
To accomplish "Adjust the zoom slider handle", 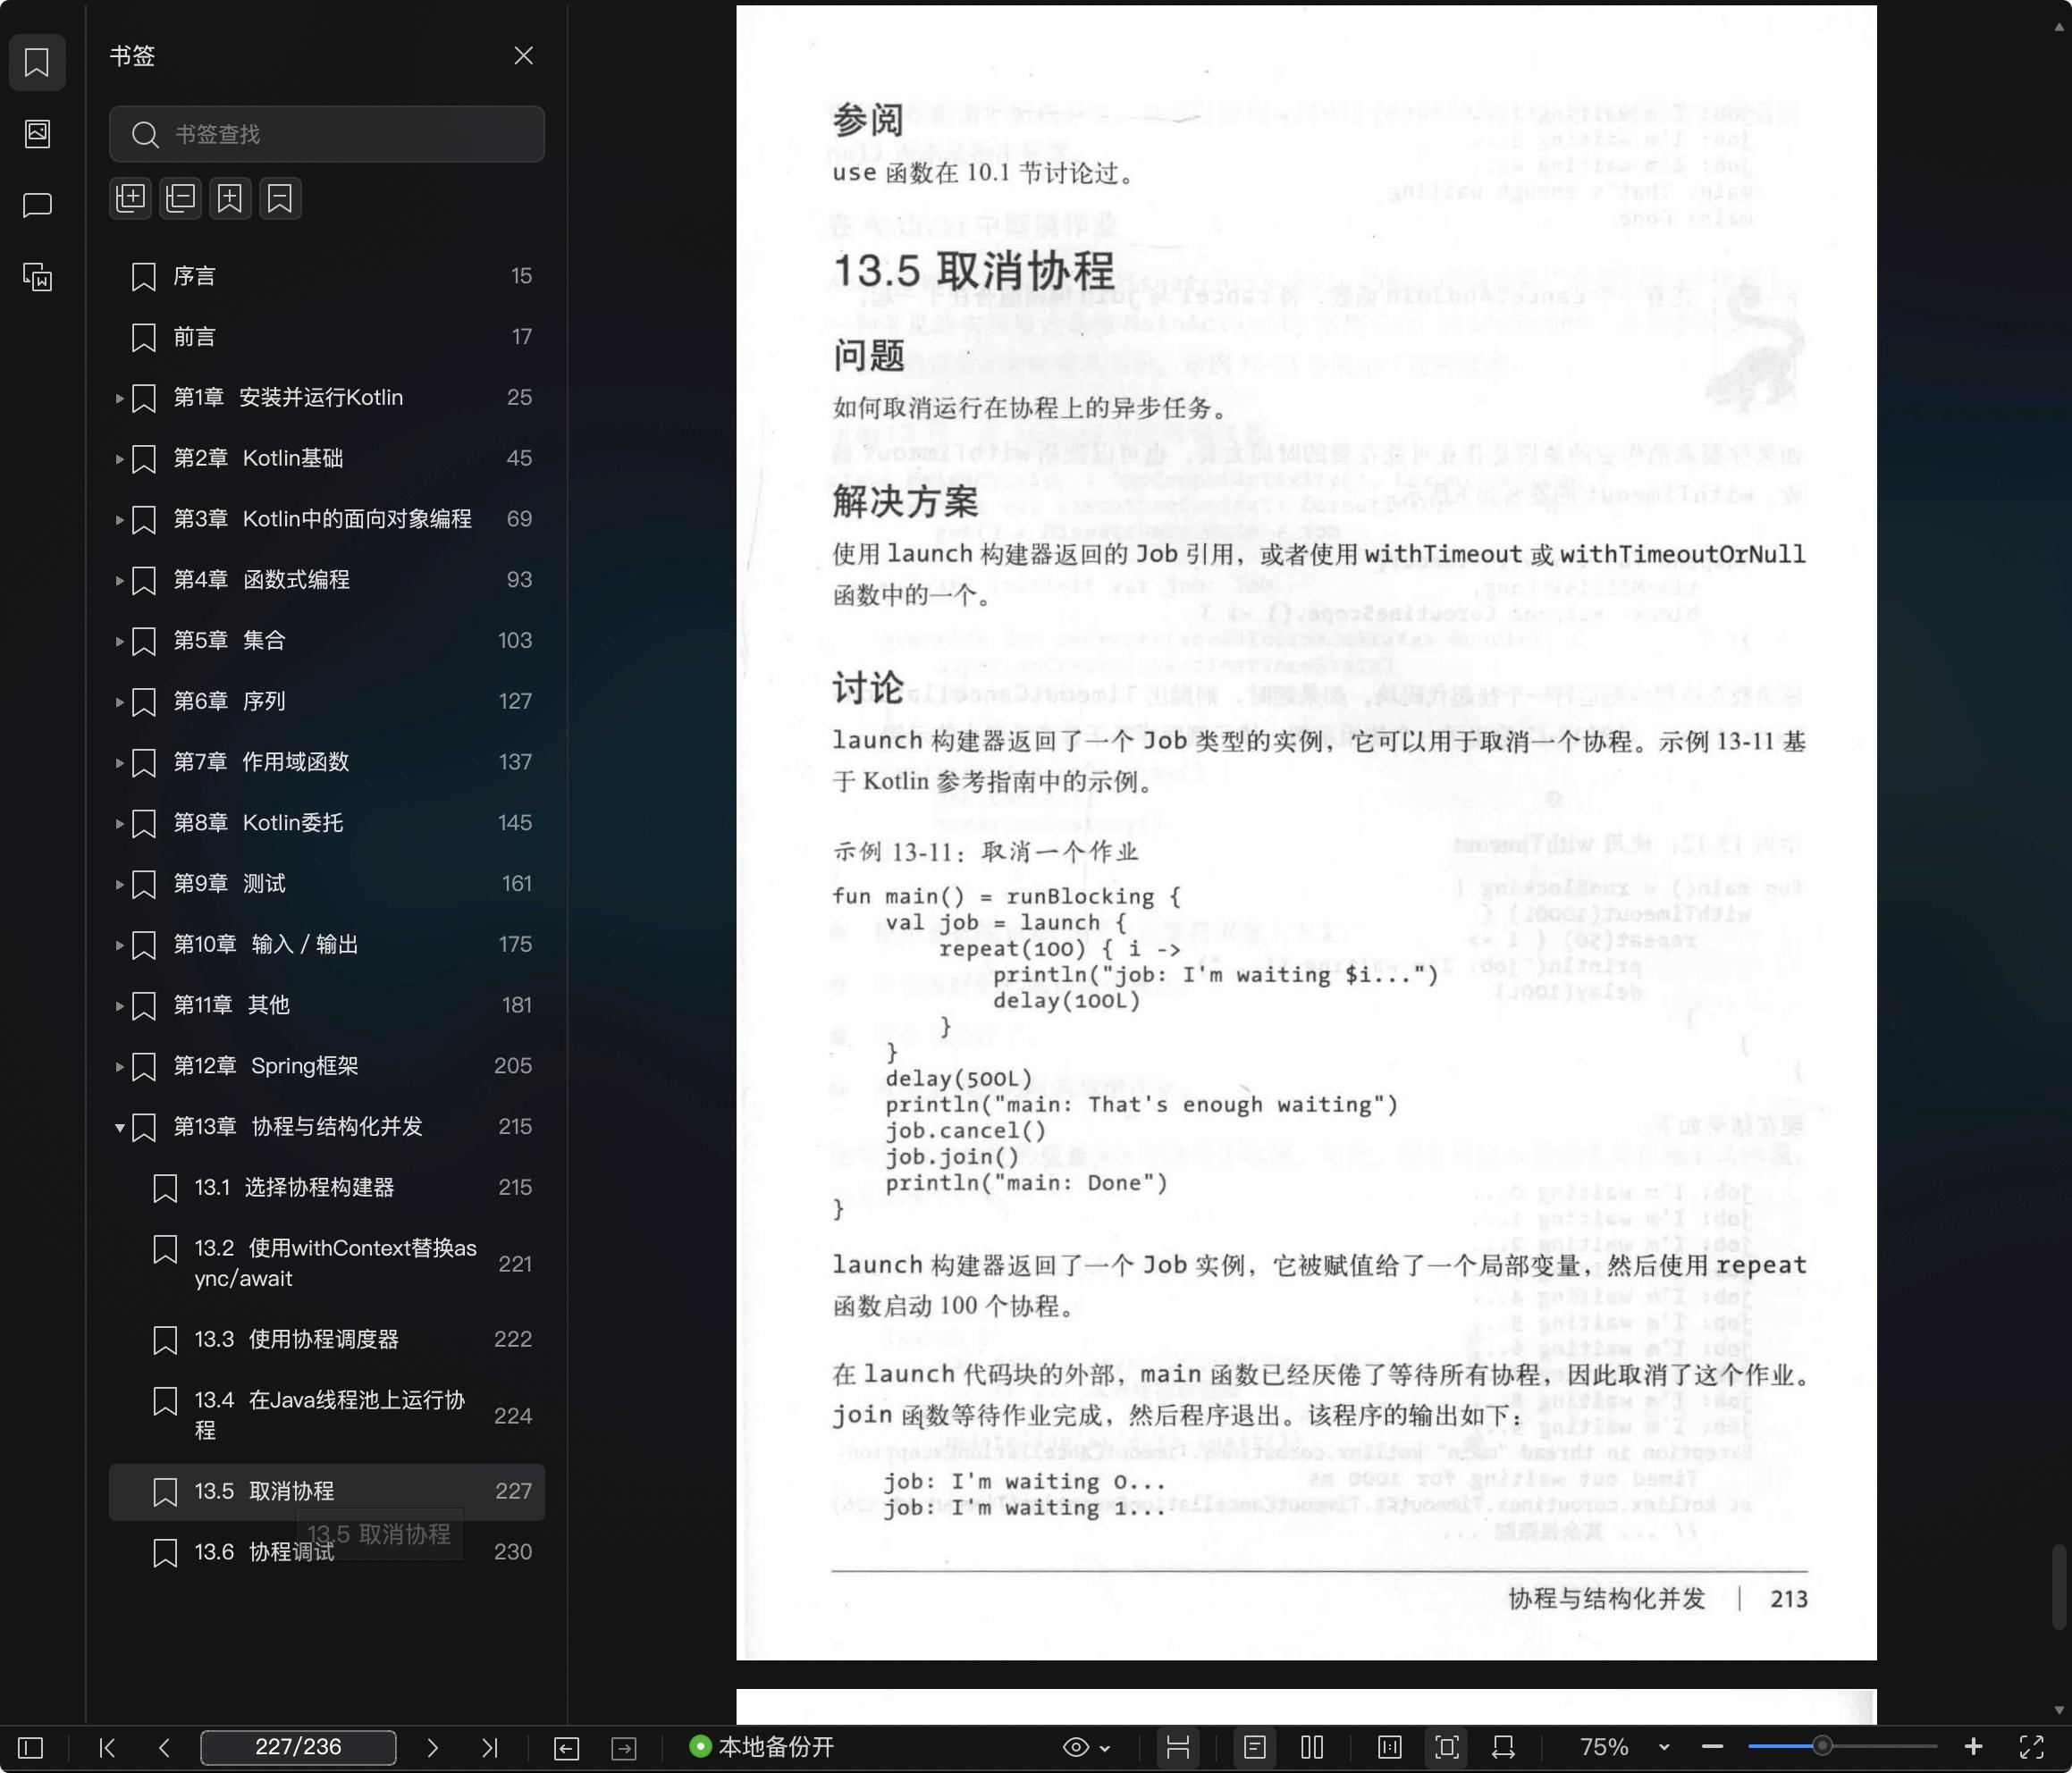I will (1823, 1746).
